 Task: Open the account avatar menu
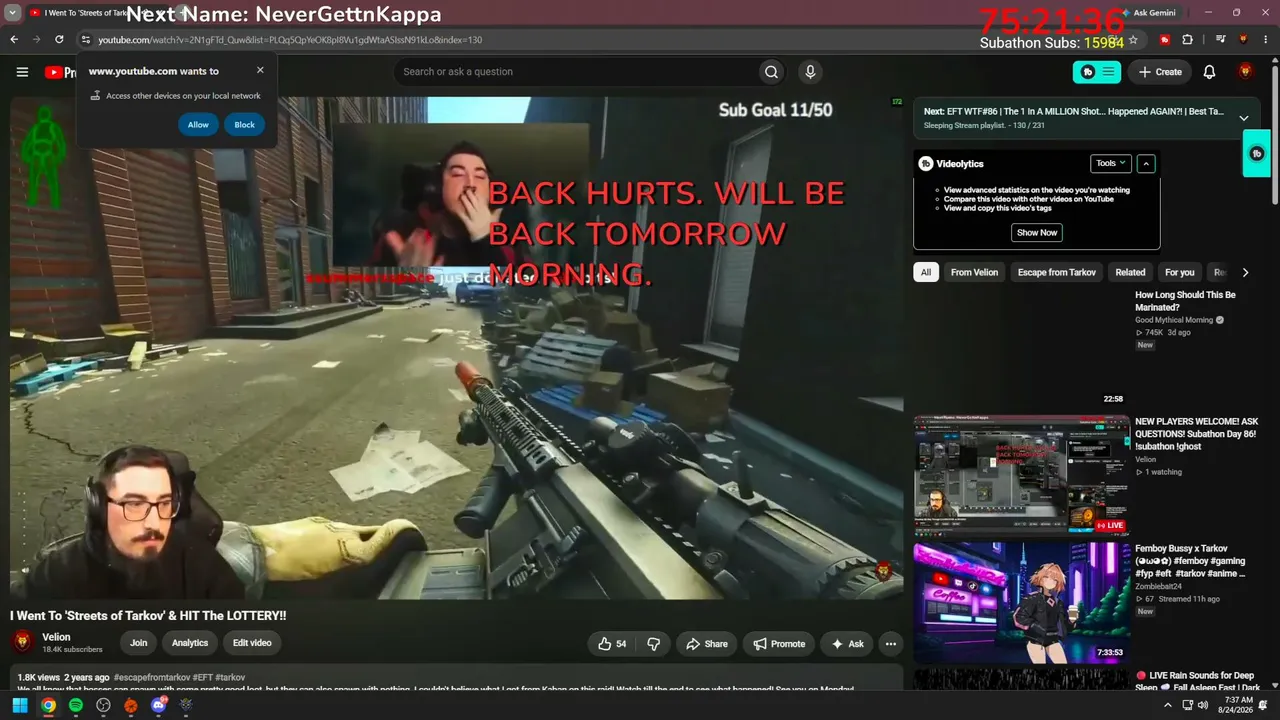[1245, 72]
